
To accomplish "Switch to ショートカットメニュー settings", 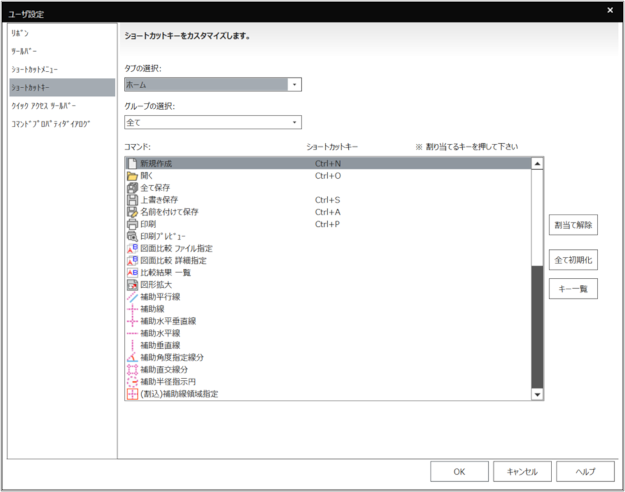I will click(x=35, y=69).
